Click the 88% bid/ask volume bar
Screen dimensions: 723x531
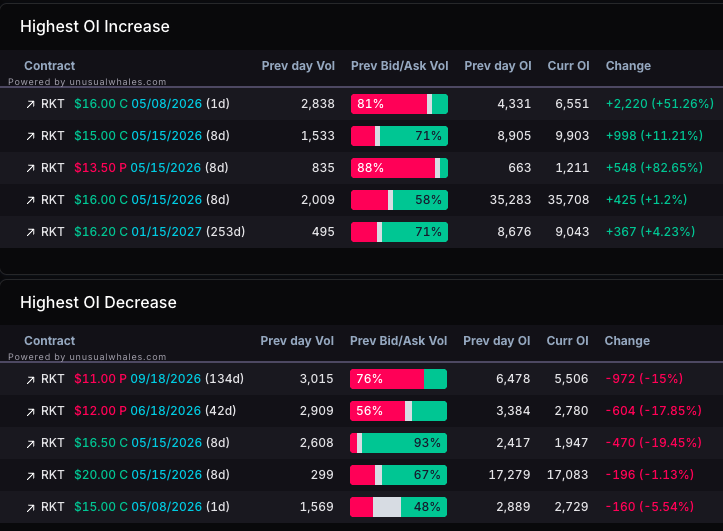tap(399, 168)
